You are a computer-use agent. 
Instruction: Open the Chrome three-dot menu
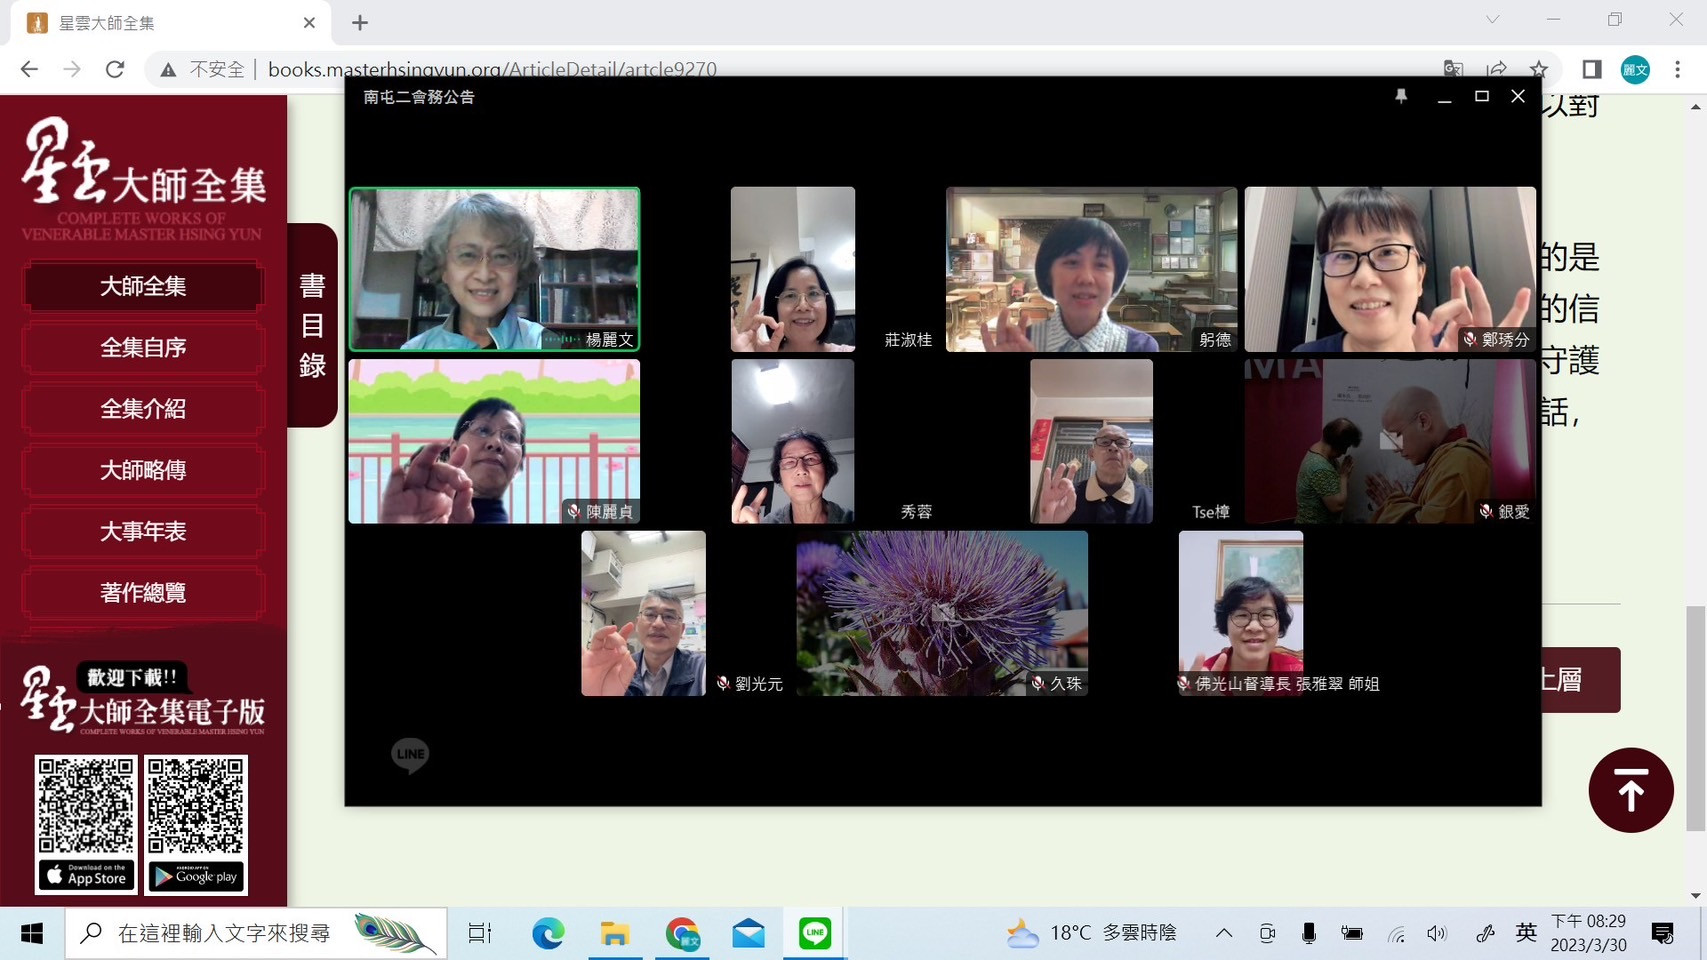pos(1677,69)
